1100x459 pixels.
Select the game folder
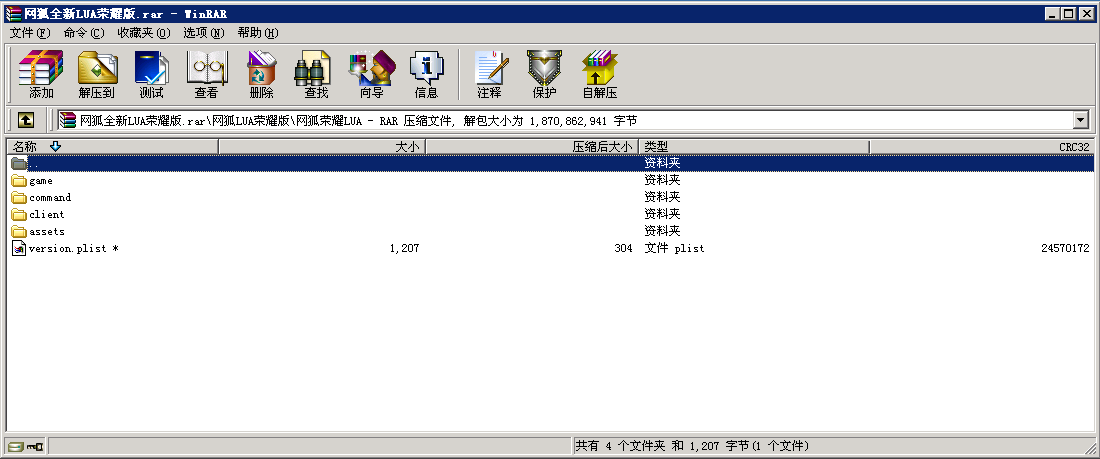click(x=41, y=181)
